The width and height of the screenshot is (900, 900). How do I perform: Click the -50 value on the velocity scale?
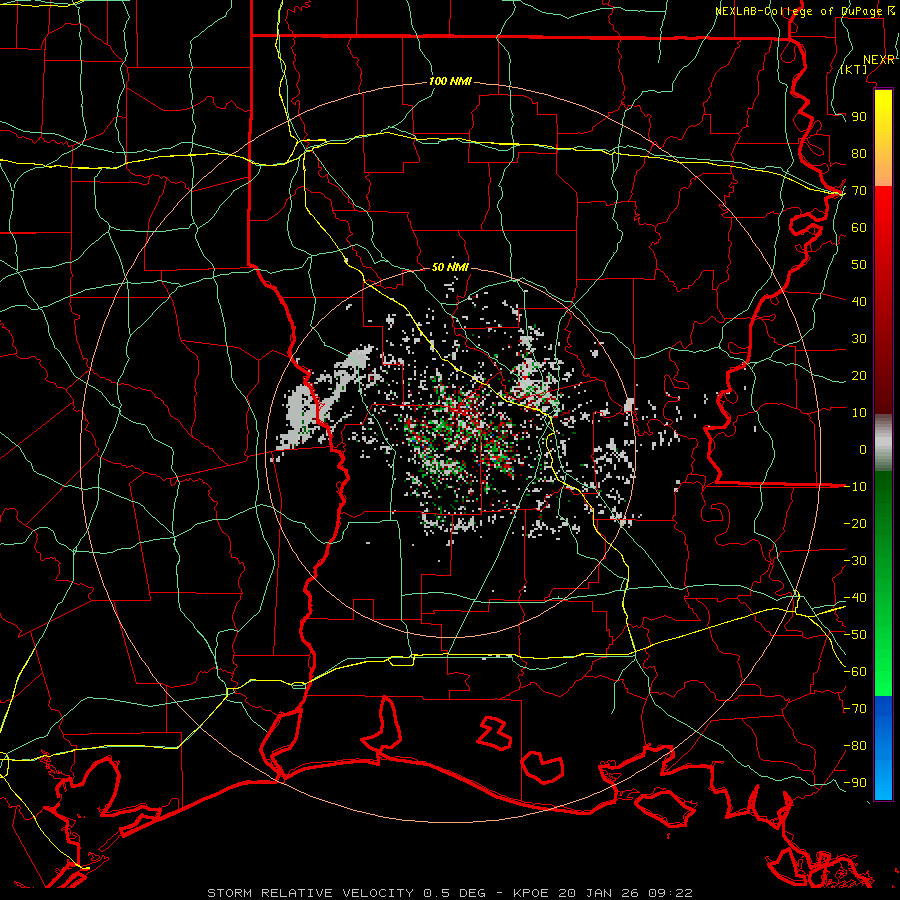tap(855, 635)
